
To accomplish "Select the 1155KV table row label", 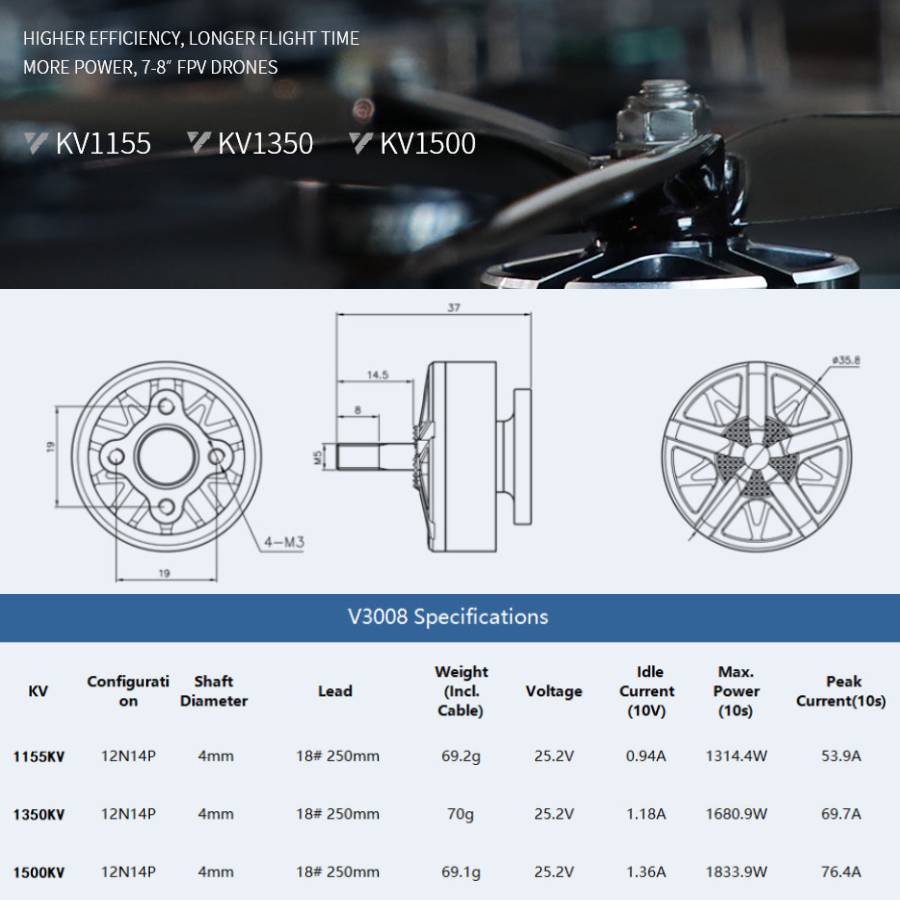I will point(39,757).
